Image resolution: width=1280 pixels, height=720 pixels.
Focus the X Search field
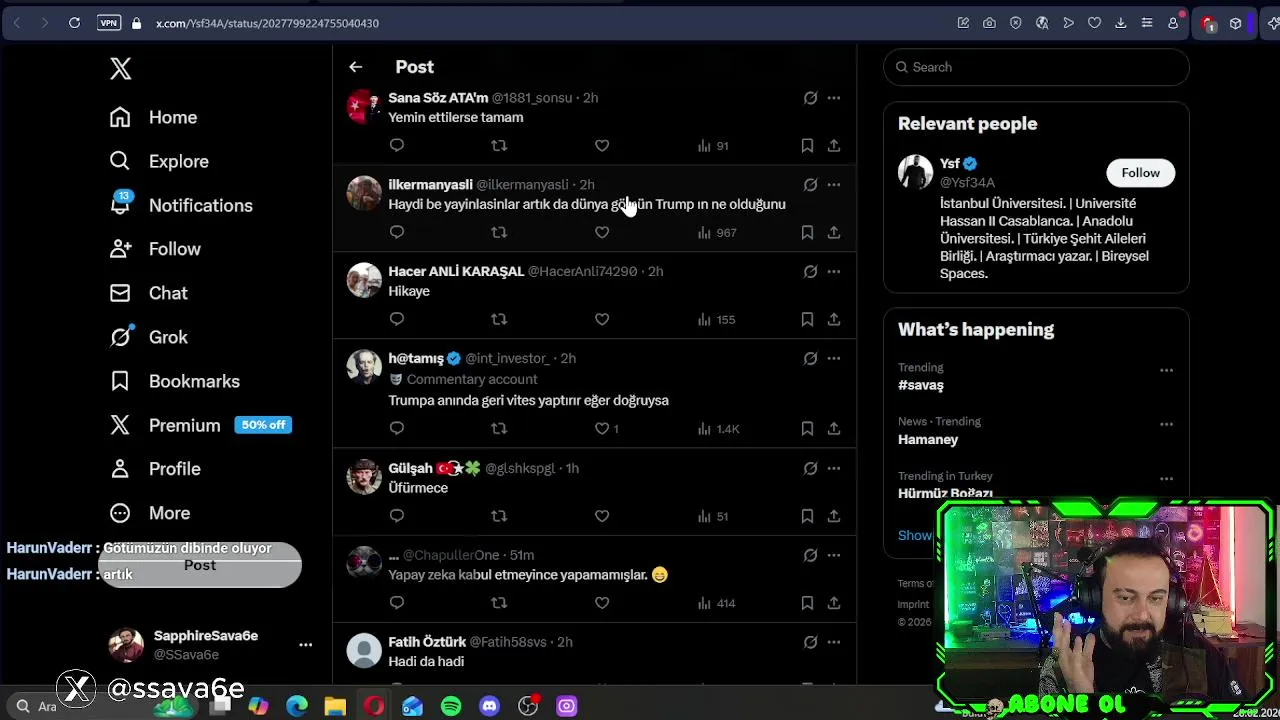(x=1036, y=67)
